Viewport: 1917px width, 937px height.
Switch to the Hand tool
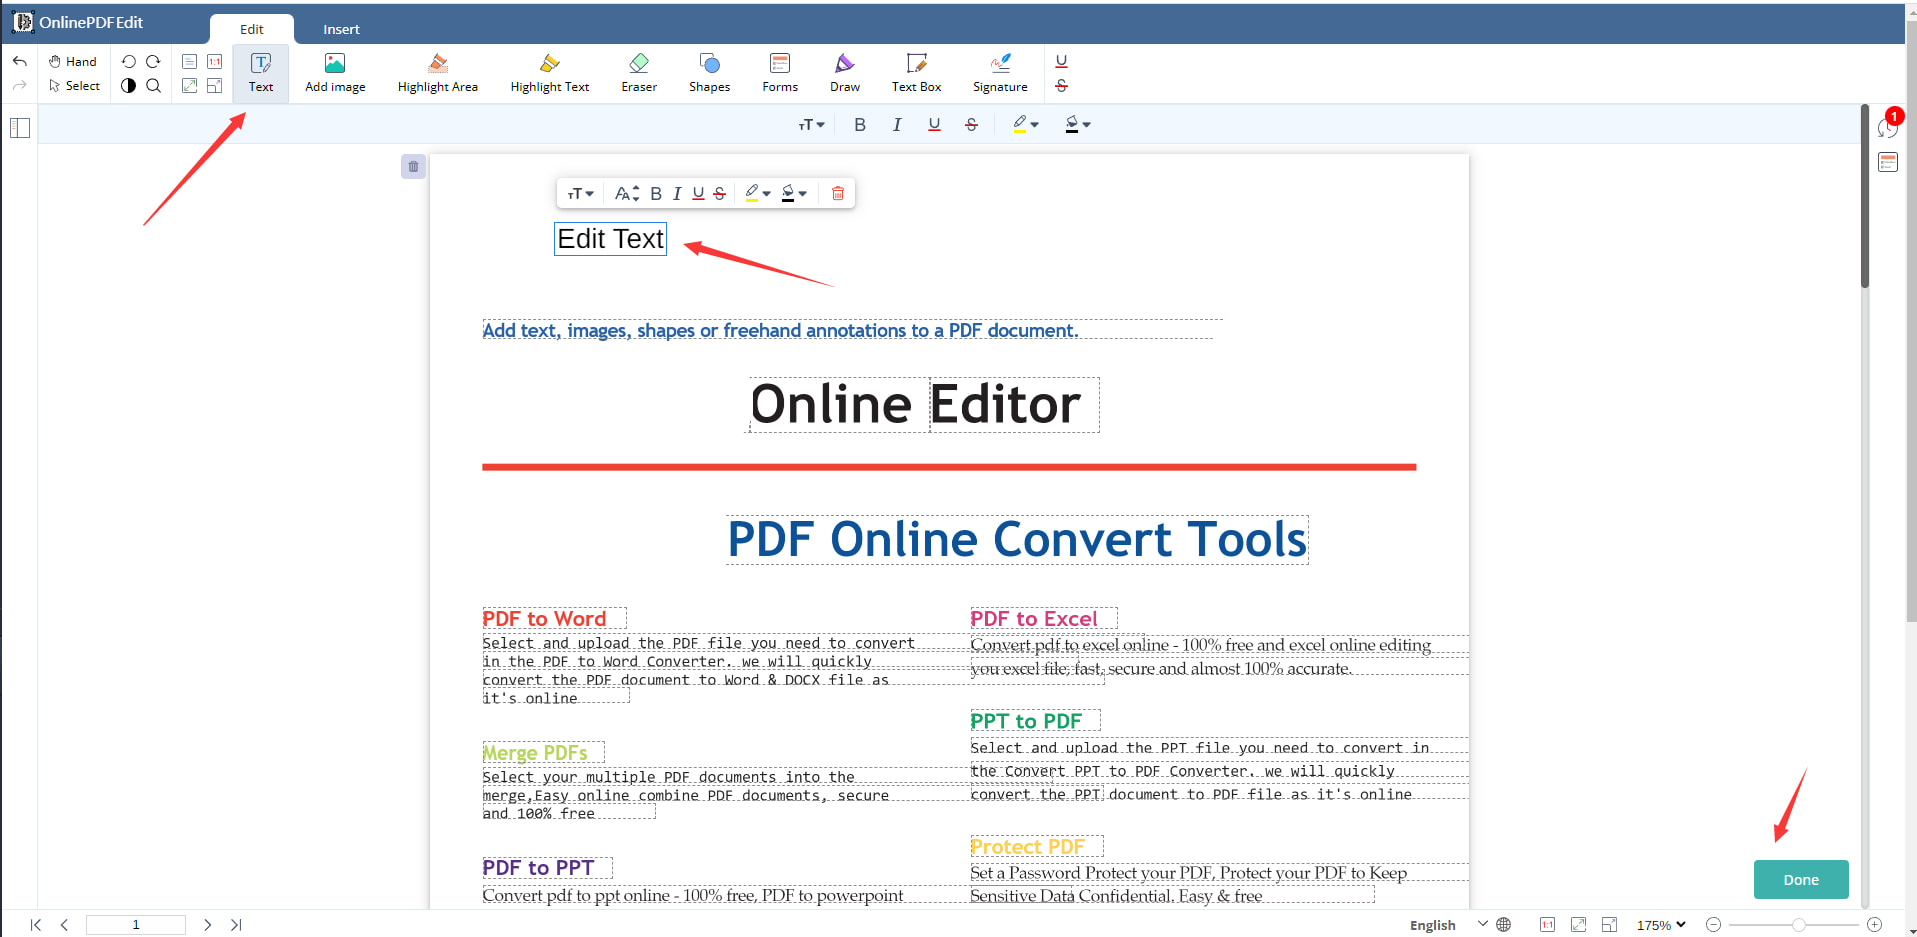point(72,61)
